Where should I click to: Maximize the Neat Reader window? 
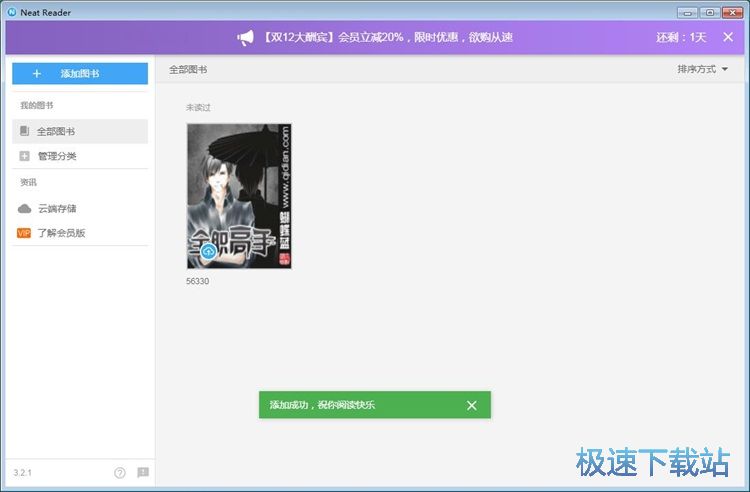pyautogui.click(x=710, y=12)
